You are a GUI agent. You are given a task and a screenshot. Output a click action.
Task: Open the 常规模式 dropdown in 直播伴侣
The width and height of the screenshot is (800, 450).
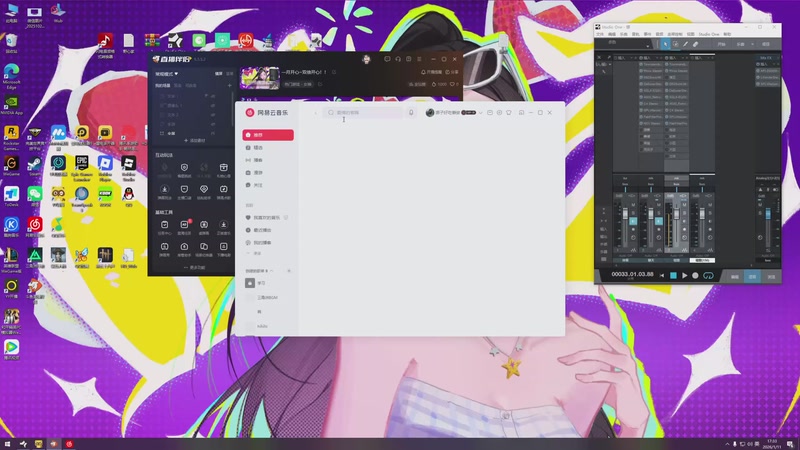click(167, 74)
